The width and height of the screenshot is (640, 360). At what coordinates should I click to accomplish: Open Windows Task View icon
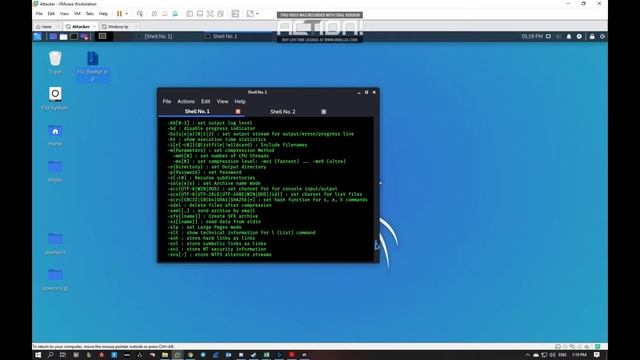coord(62,355)
